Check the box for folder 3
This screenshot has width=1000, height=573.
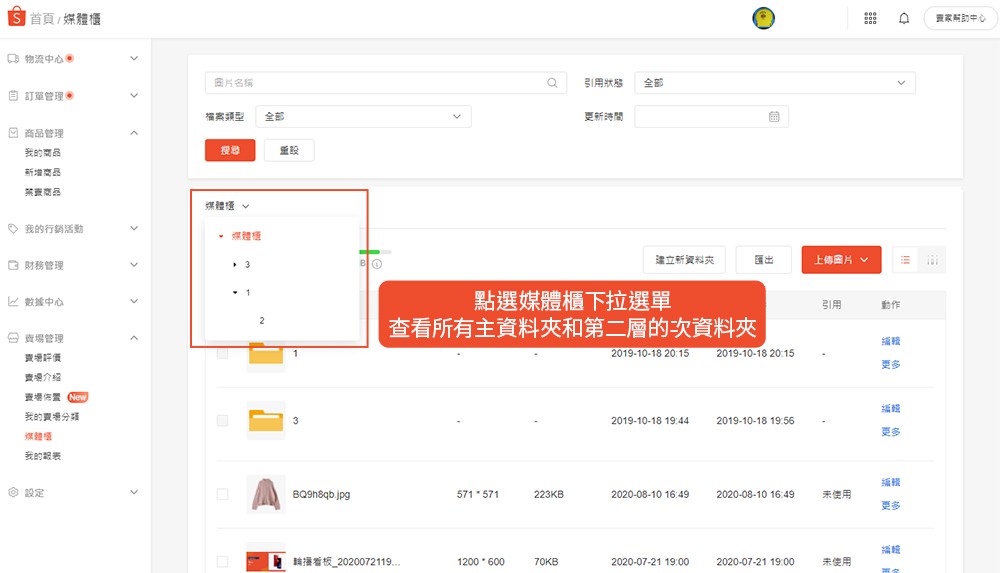222,421
